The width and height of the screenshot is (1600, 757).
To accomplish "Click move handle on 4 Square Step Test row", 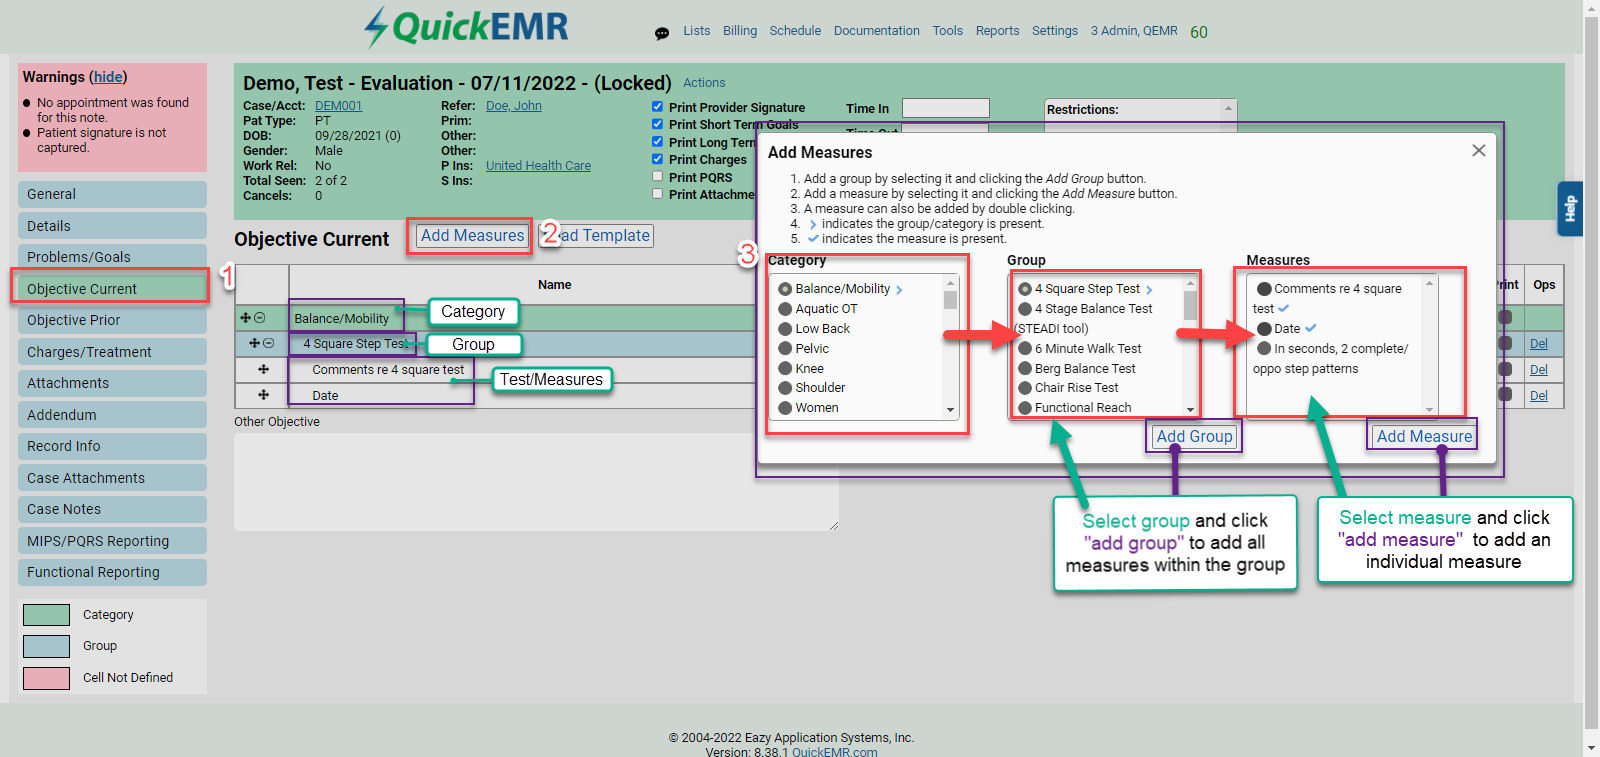I will point(254,343).
